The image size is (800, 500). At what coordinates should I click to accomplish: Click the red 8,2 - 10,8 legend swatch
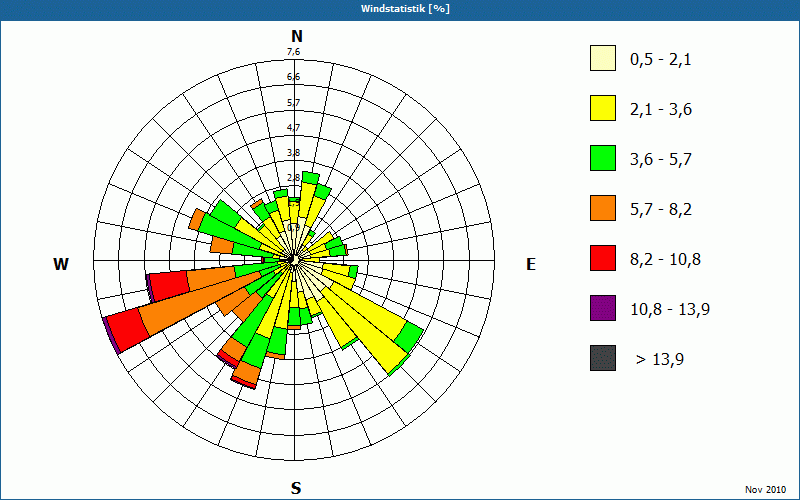[603, 258]
